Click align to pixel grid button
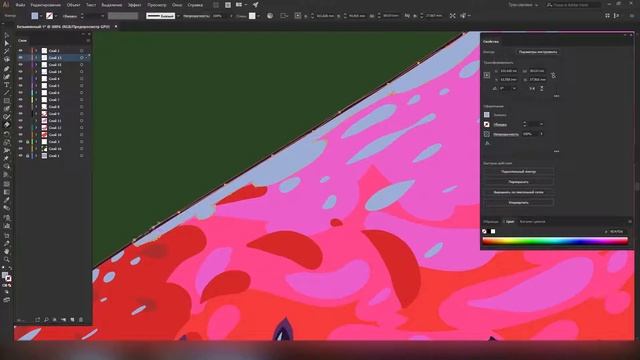This screenshot has width=640, height=360. 519,192
